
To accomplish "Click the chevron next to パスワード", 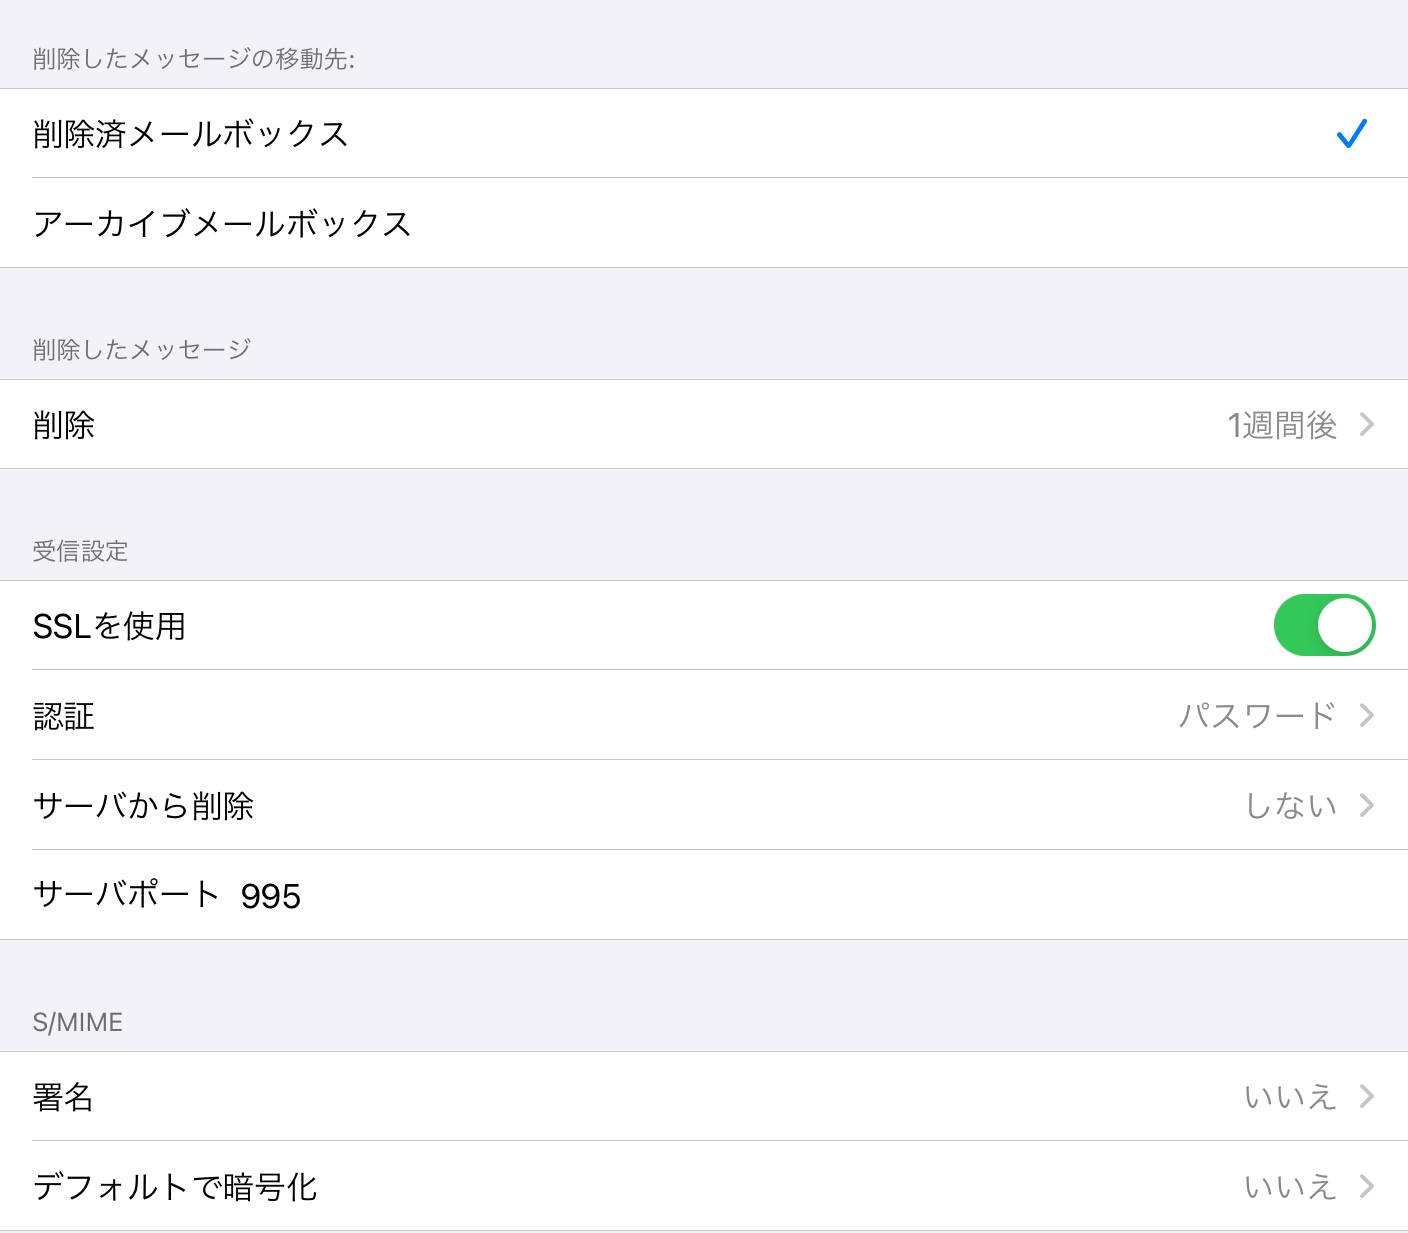I will (1367, 716).
